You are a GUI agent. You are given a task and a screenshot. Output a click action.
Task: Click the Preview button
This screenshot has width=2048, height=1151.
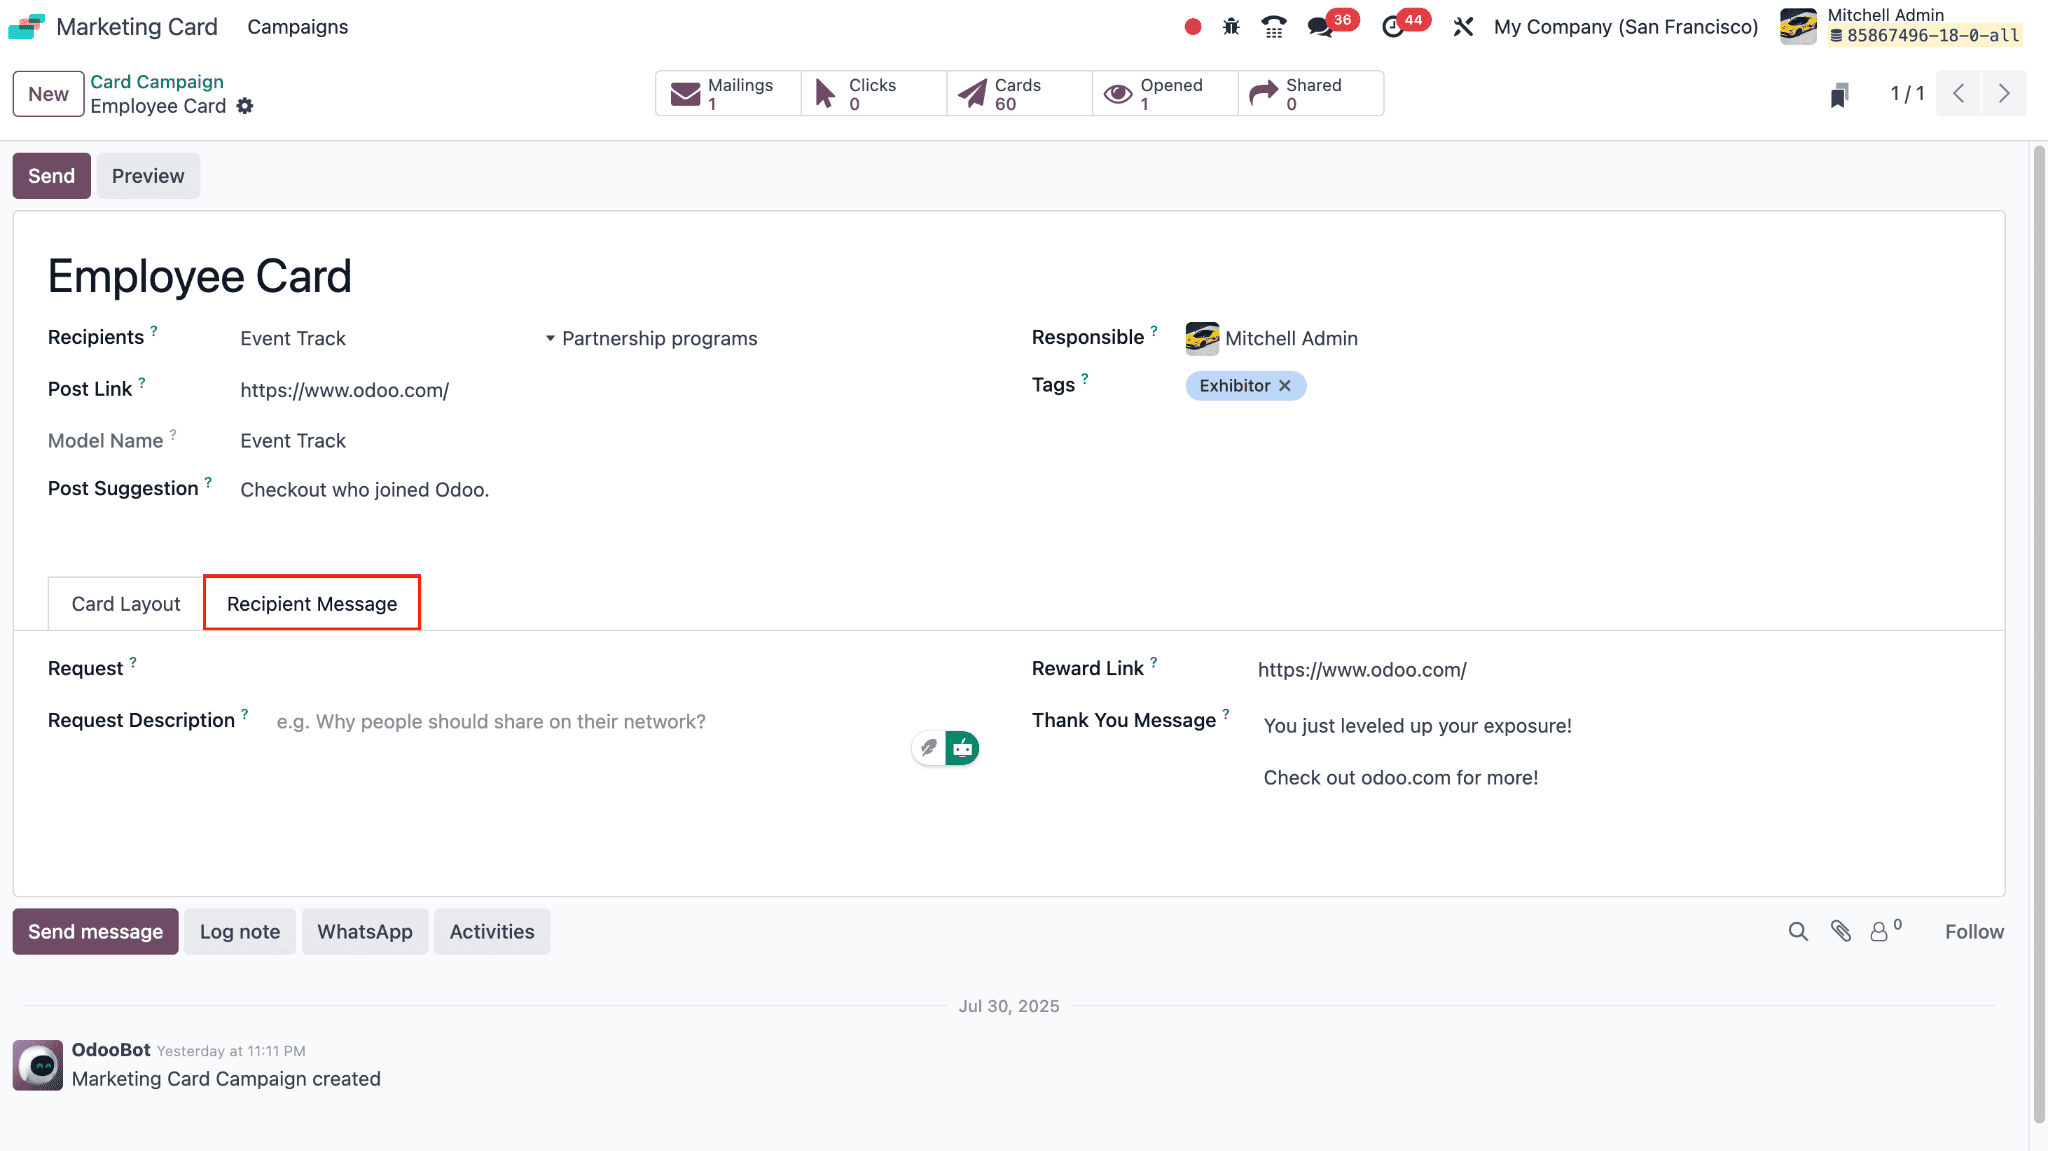[x=148, y=176]
